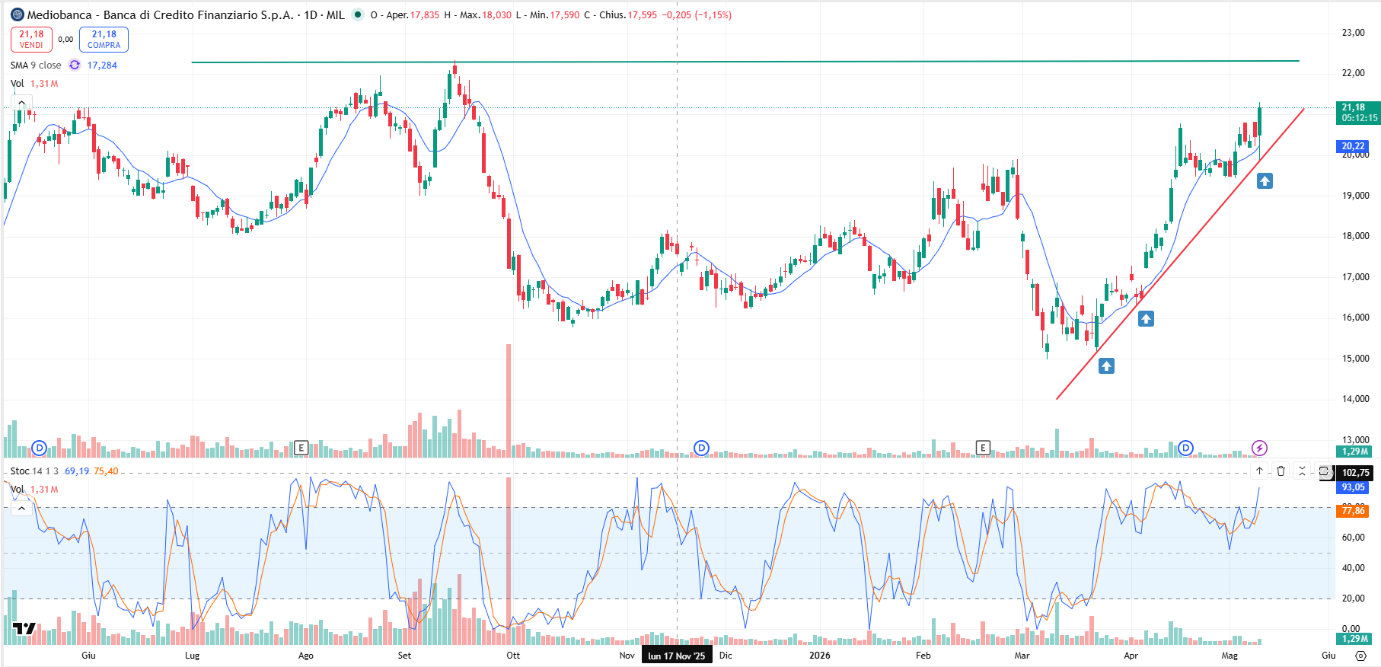Click the Stoc value 69,19

(76, 469)
